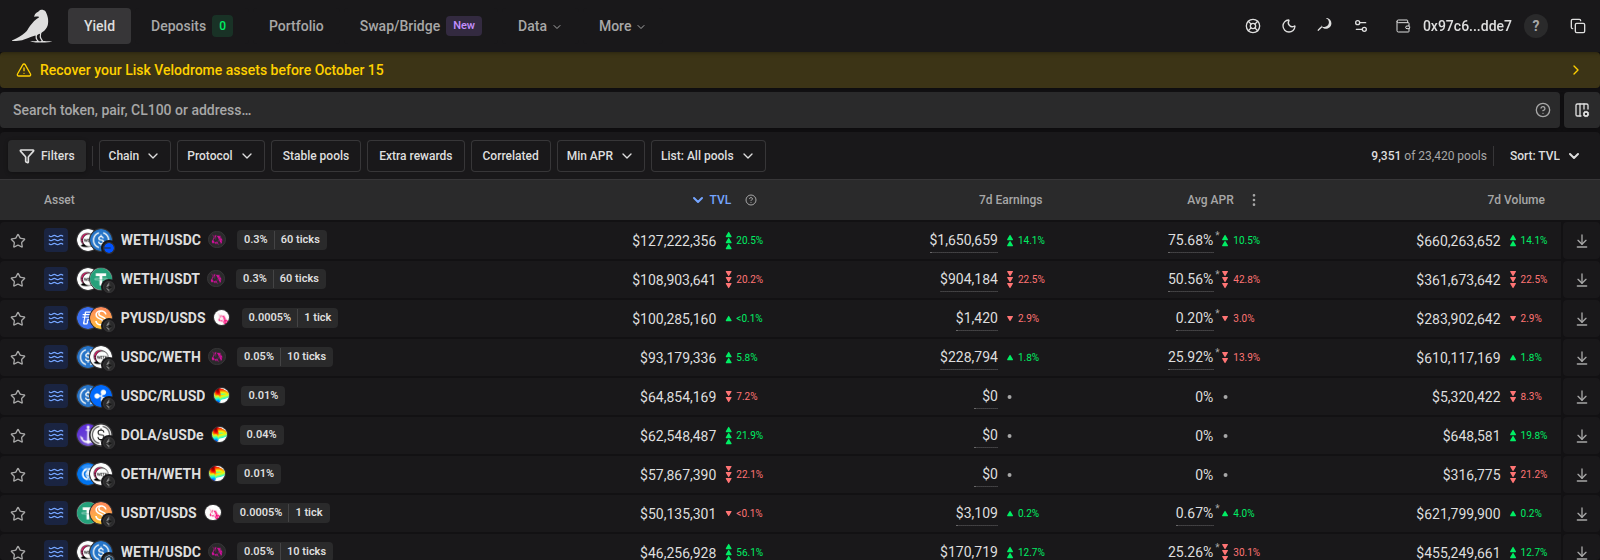Go to the Portfolio tab

point(296,26)
